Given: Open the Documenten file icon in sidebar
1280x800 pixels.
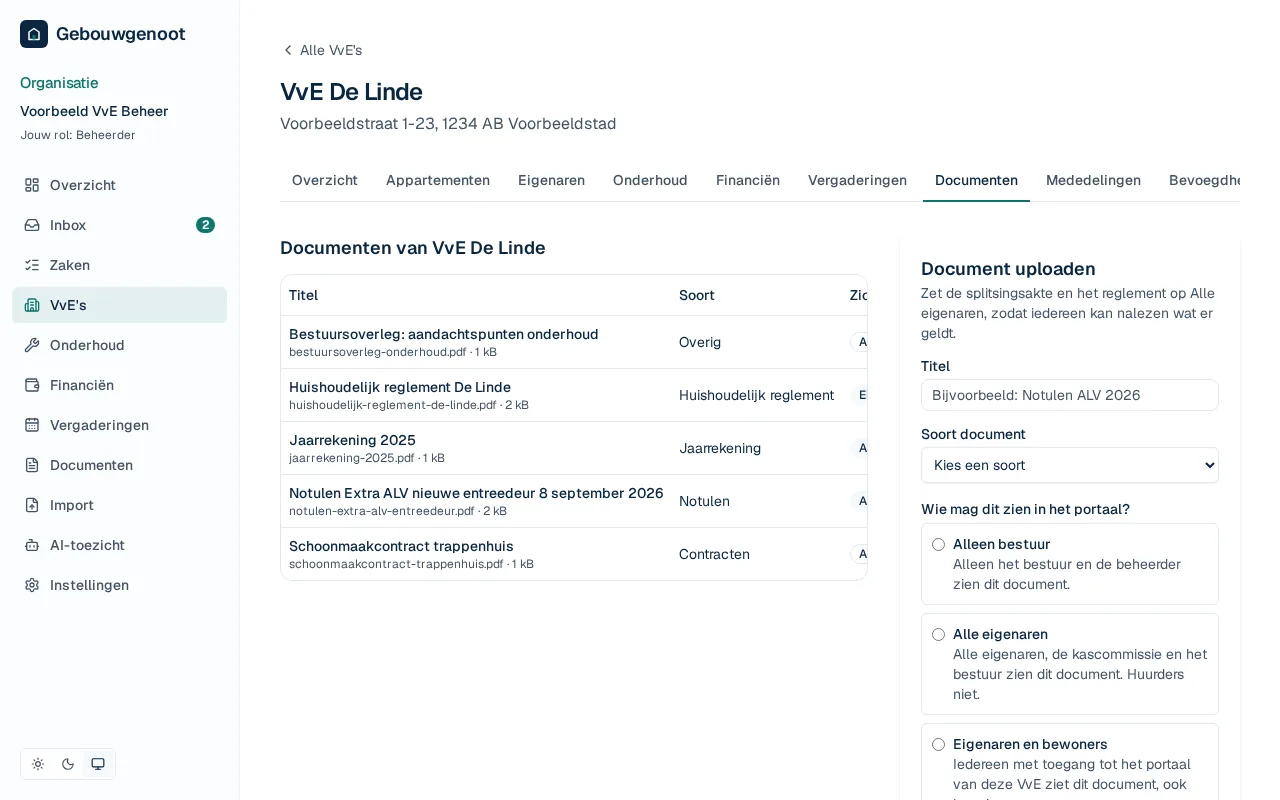Looking at the screenshot, I should (32, 465).
